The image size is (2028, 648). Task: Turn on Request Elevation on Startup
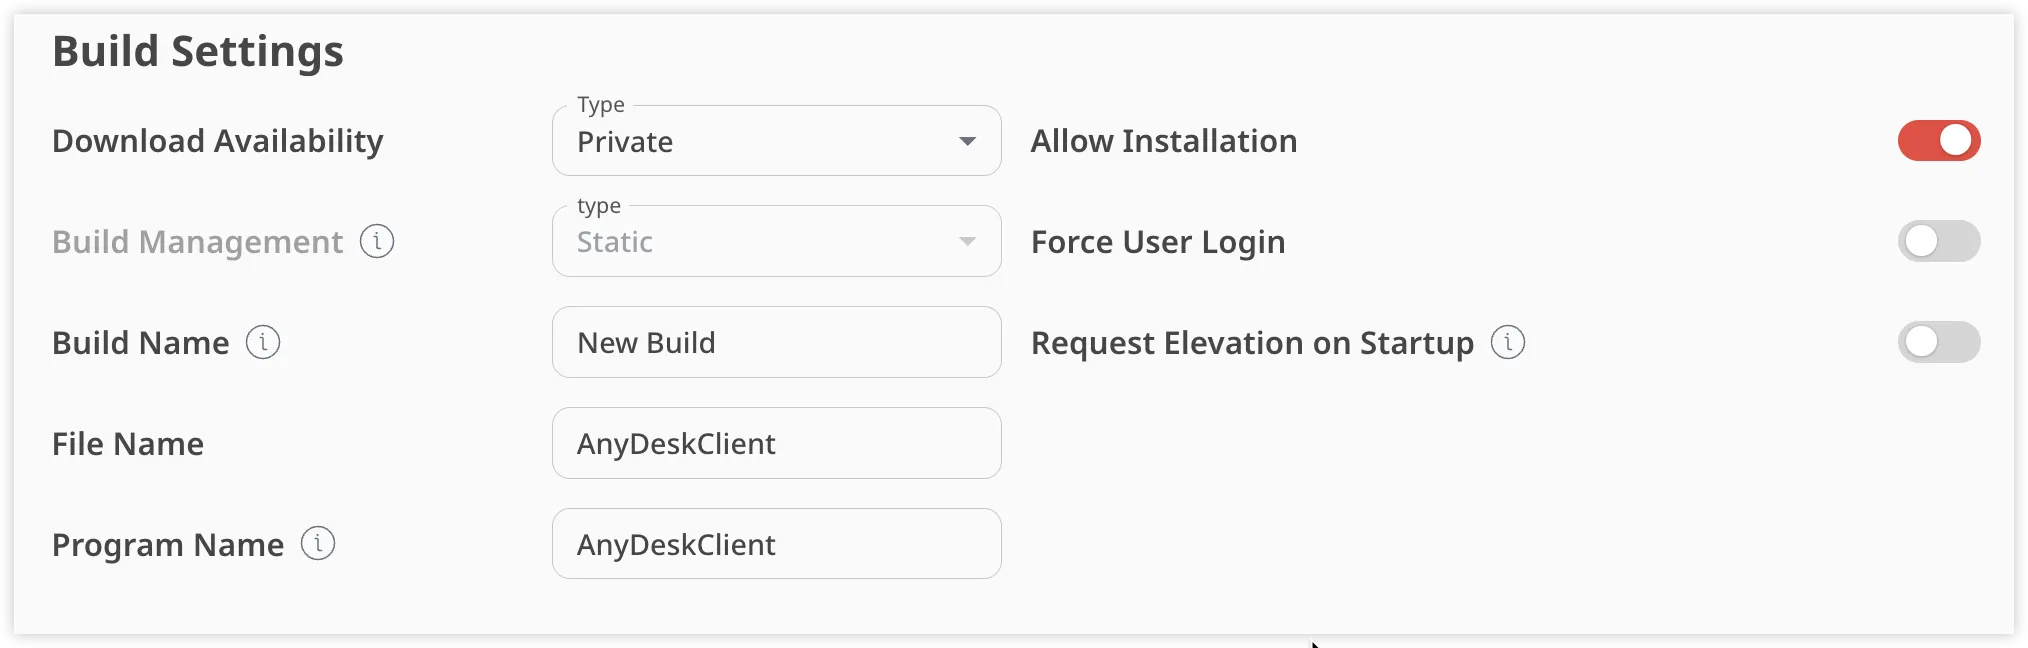point(1939,342)
